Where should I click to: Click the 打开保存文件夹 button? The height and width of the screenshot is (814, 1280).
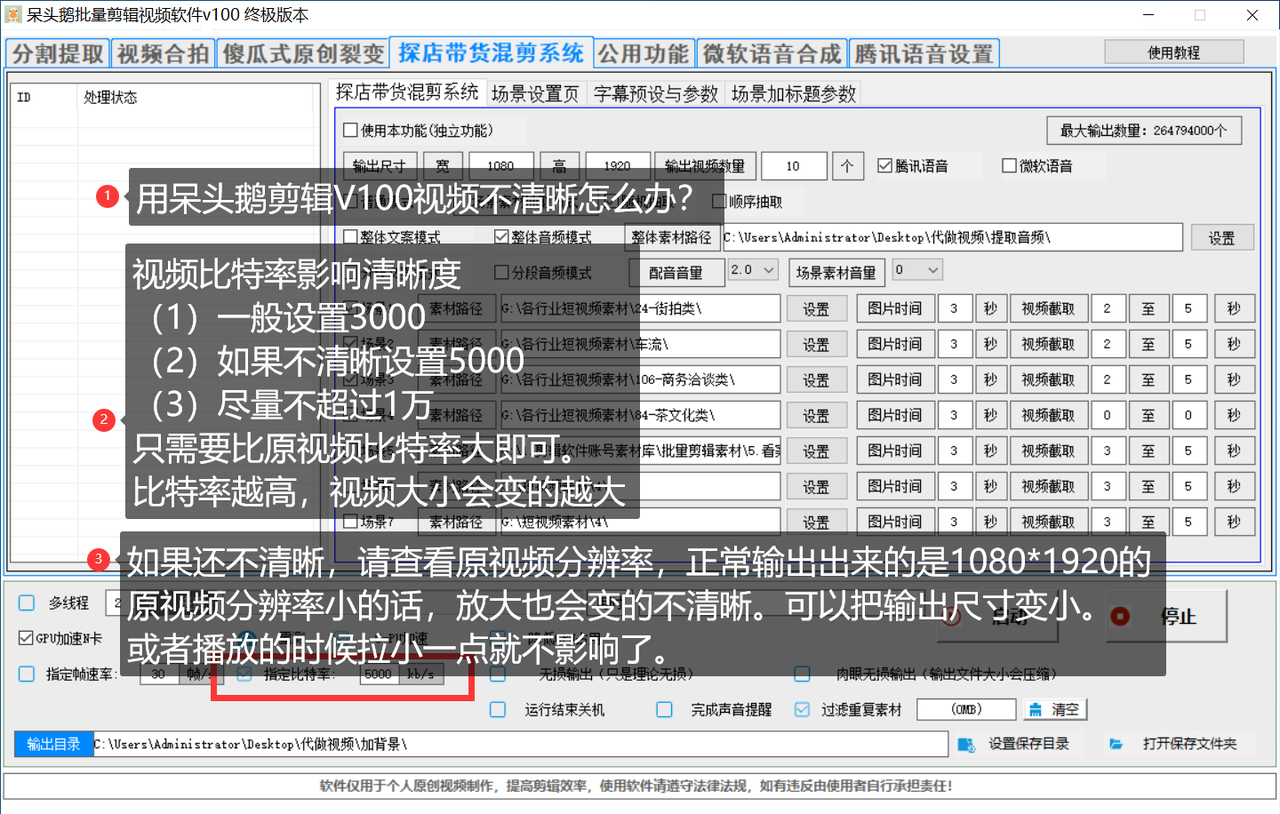click(1179, 745)
